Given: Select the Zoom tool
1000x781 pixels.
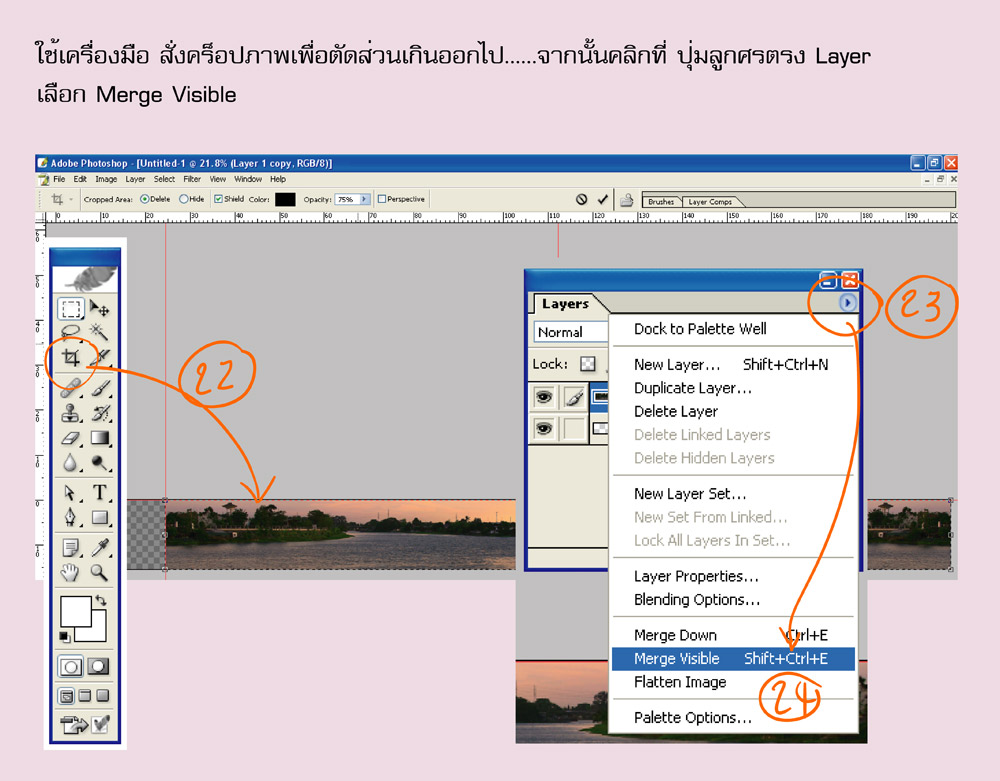Looking at the screenshot, I should click(99, 572).
